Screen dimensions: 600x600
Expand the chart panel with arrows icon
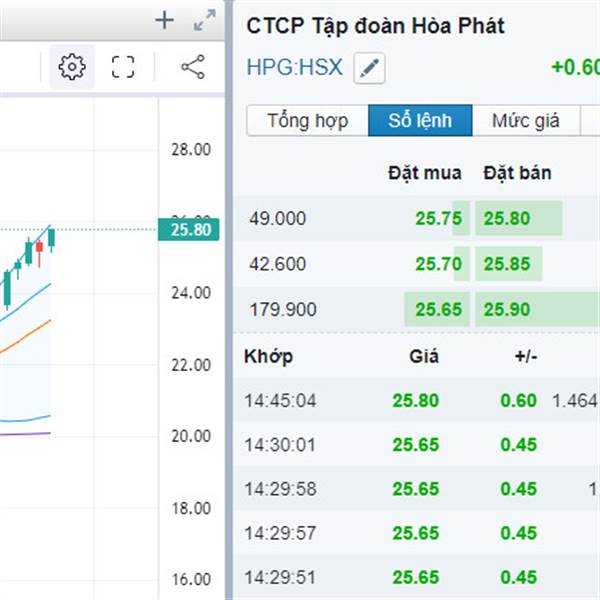click(x=205, y=20)
